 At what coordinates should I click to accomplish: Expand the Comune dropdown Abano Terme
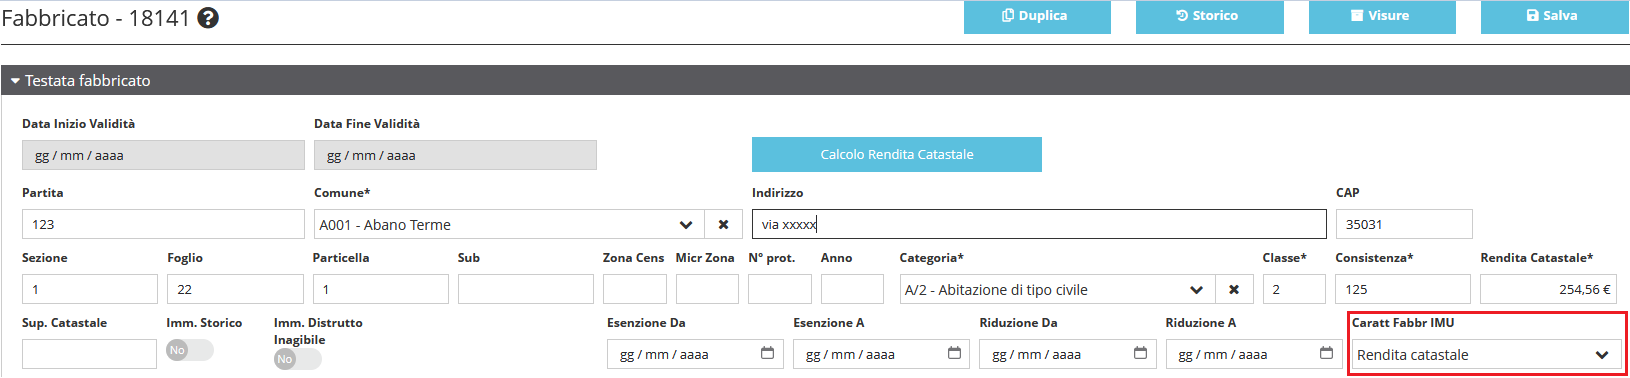509,225
